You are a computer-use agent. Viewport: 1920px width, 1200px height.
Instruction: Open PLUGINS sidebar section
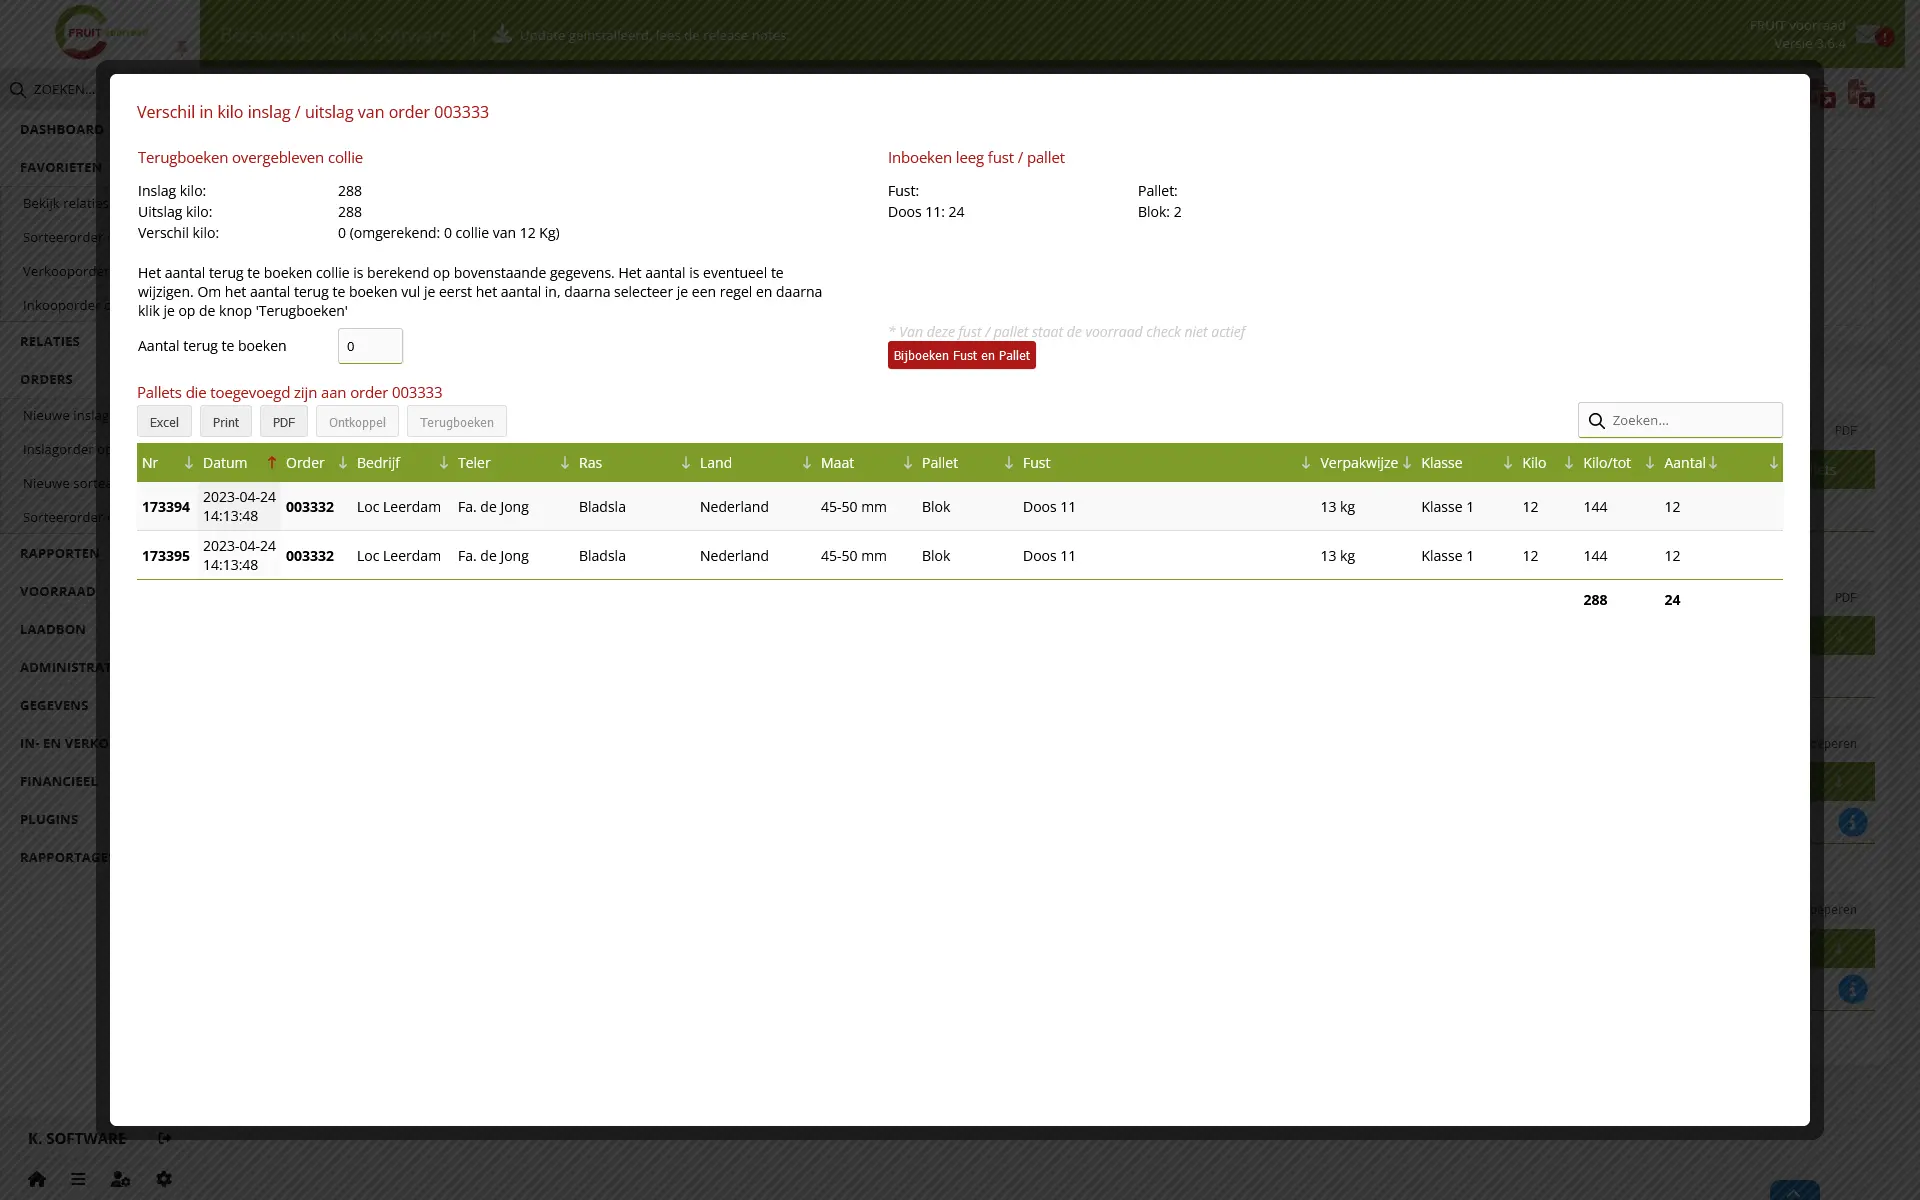pyautogui.click(x=49, y=819)
